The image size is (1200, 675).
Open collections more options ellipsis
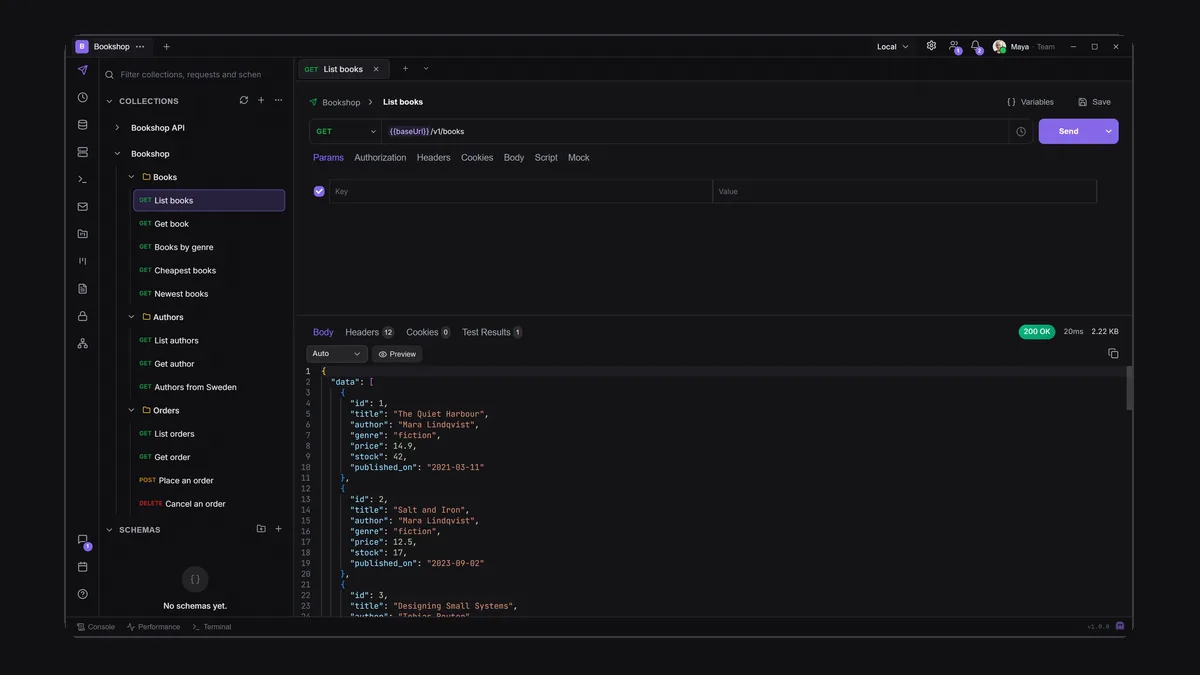point(279,100)
